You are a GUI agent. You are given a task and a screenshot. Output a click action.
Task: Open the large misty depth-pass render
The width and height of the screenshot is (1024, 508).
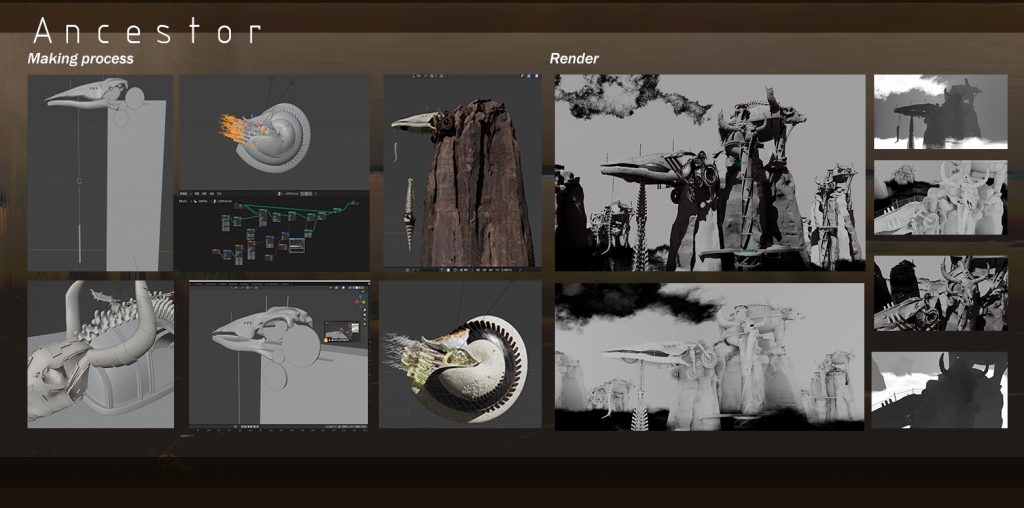point(710,357)
